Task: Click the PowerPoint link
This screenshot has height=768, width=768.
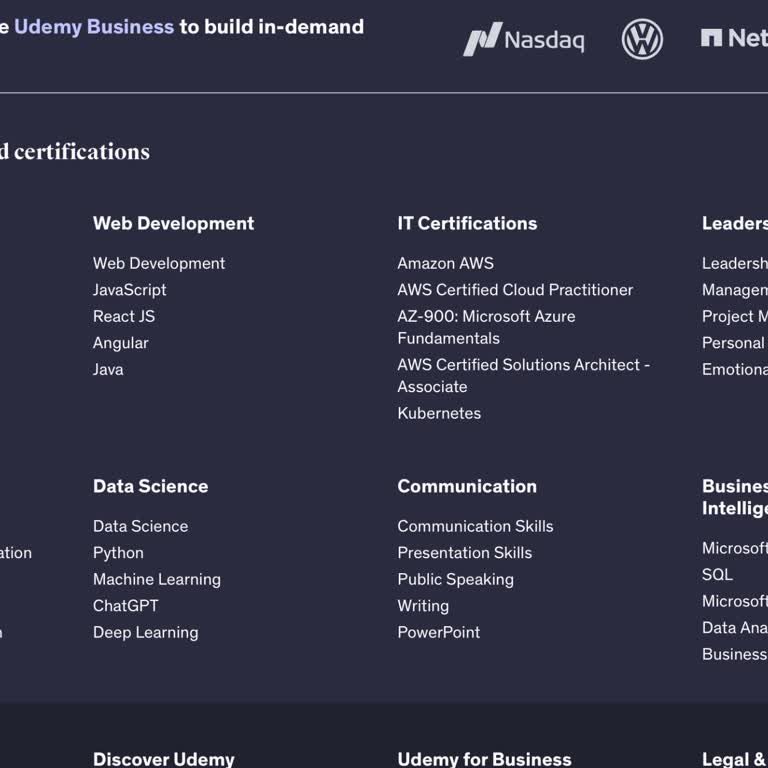Action: [x=438, y=632]
